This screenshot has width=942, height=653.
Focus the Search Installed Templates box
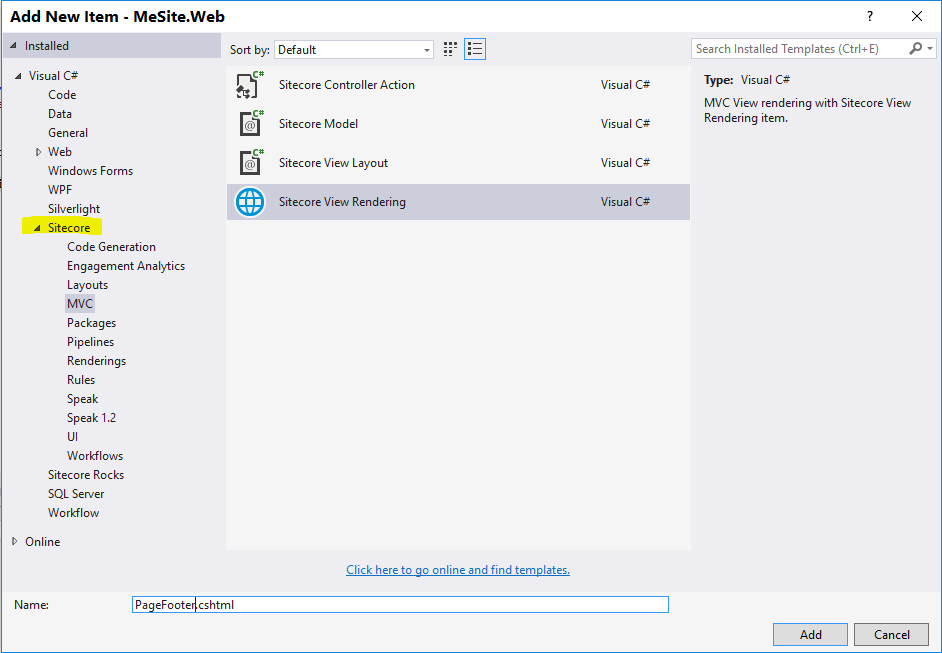coord(800,49)
